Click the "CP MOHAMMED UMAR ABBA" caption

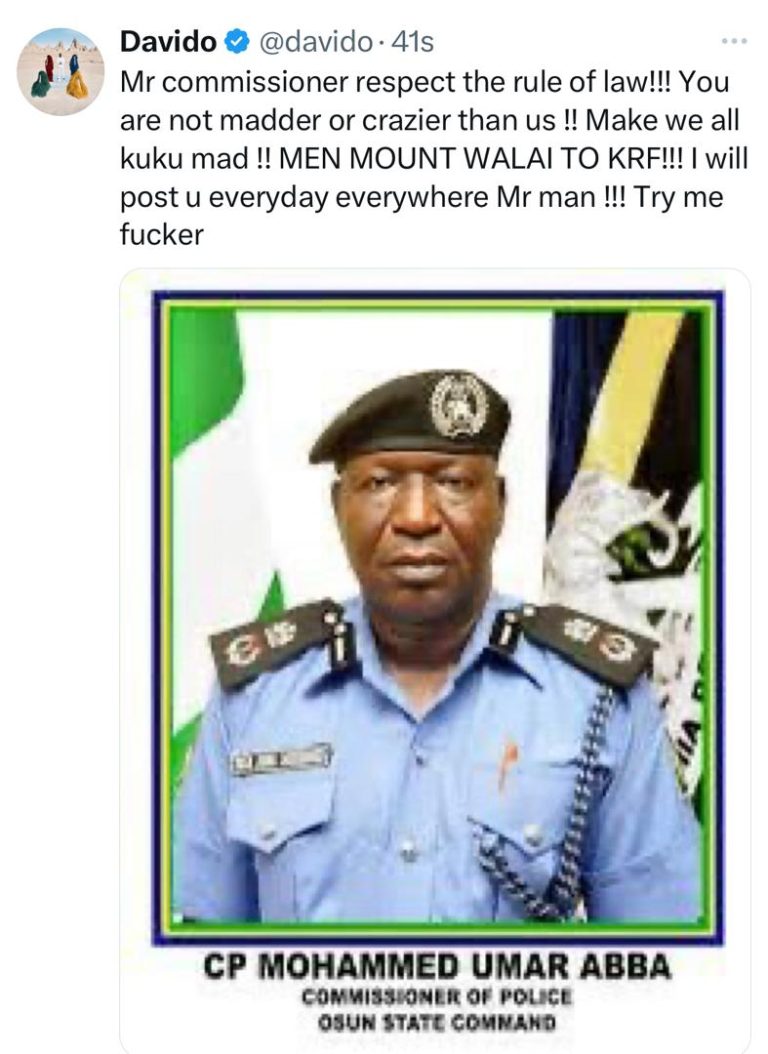(437, 967)
